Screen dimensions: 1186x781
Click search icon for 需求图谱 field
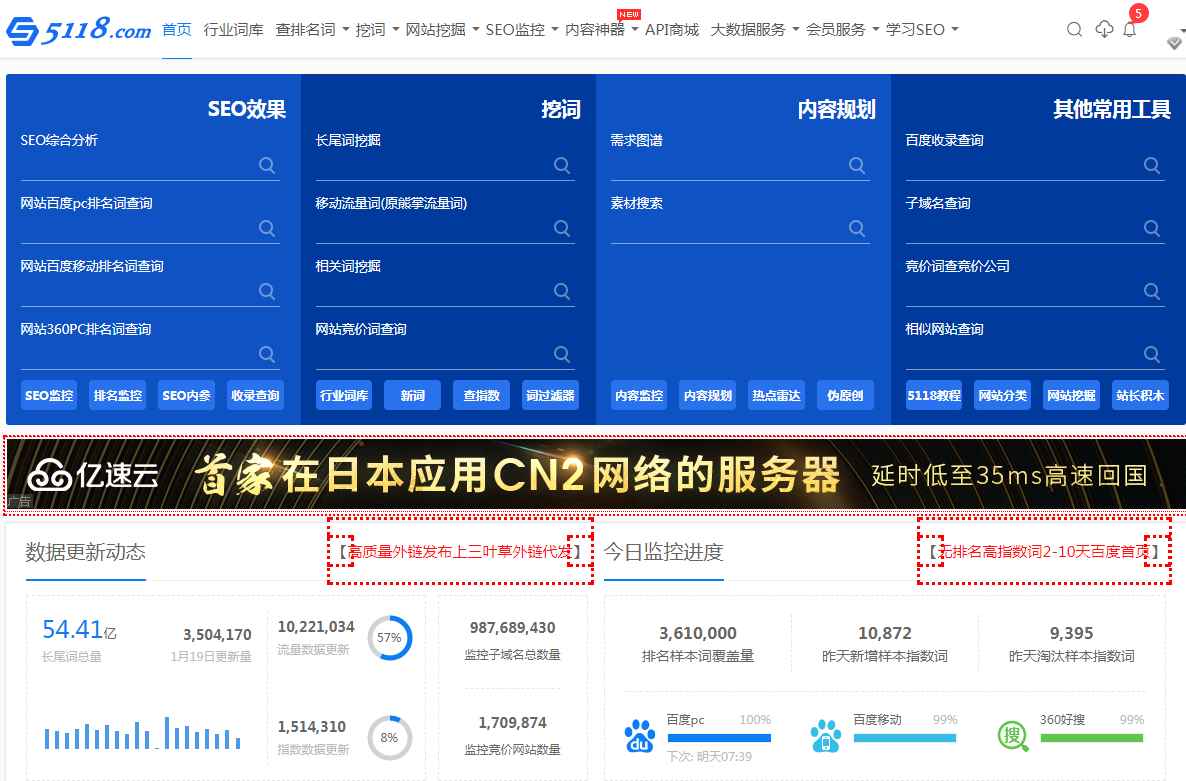coord(857,166)
